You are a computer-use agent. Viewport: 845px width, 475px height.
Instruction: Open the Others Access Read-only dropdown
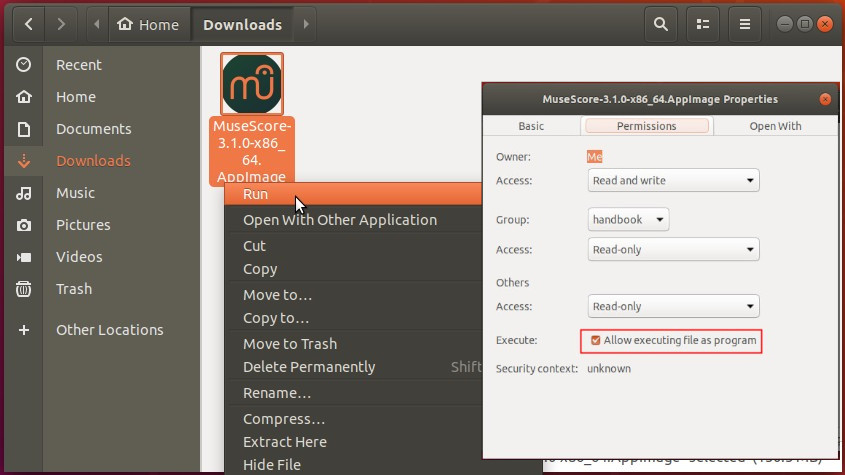point(673,306)
